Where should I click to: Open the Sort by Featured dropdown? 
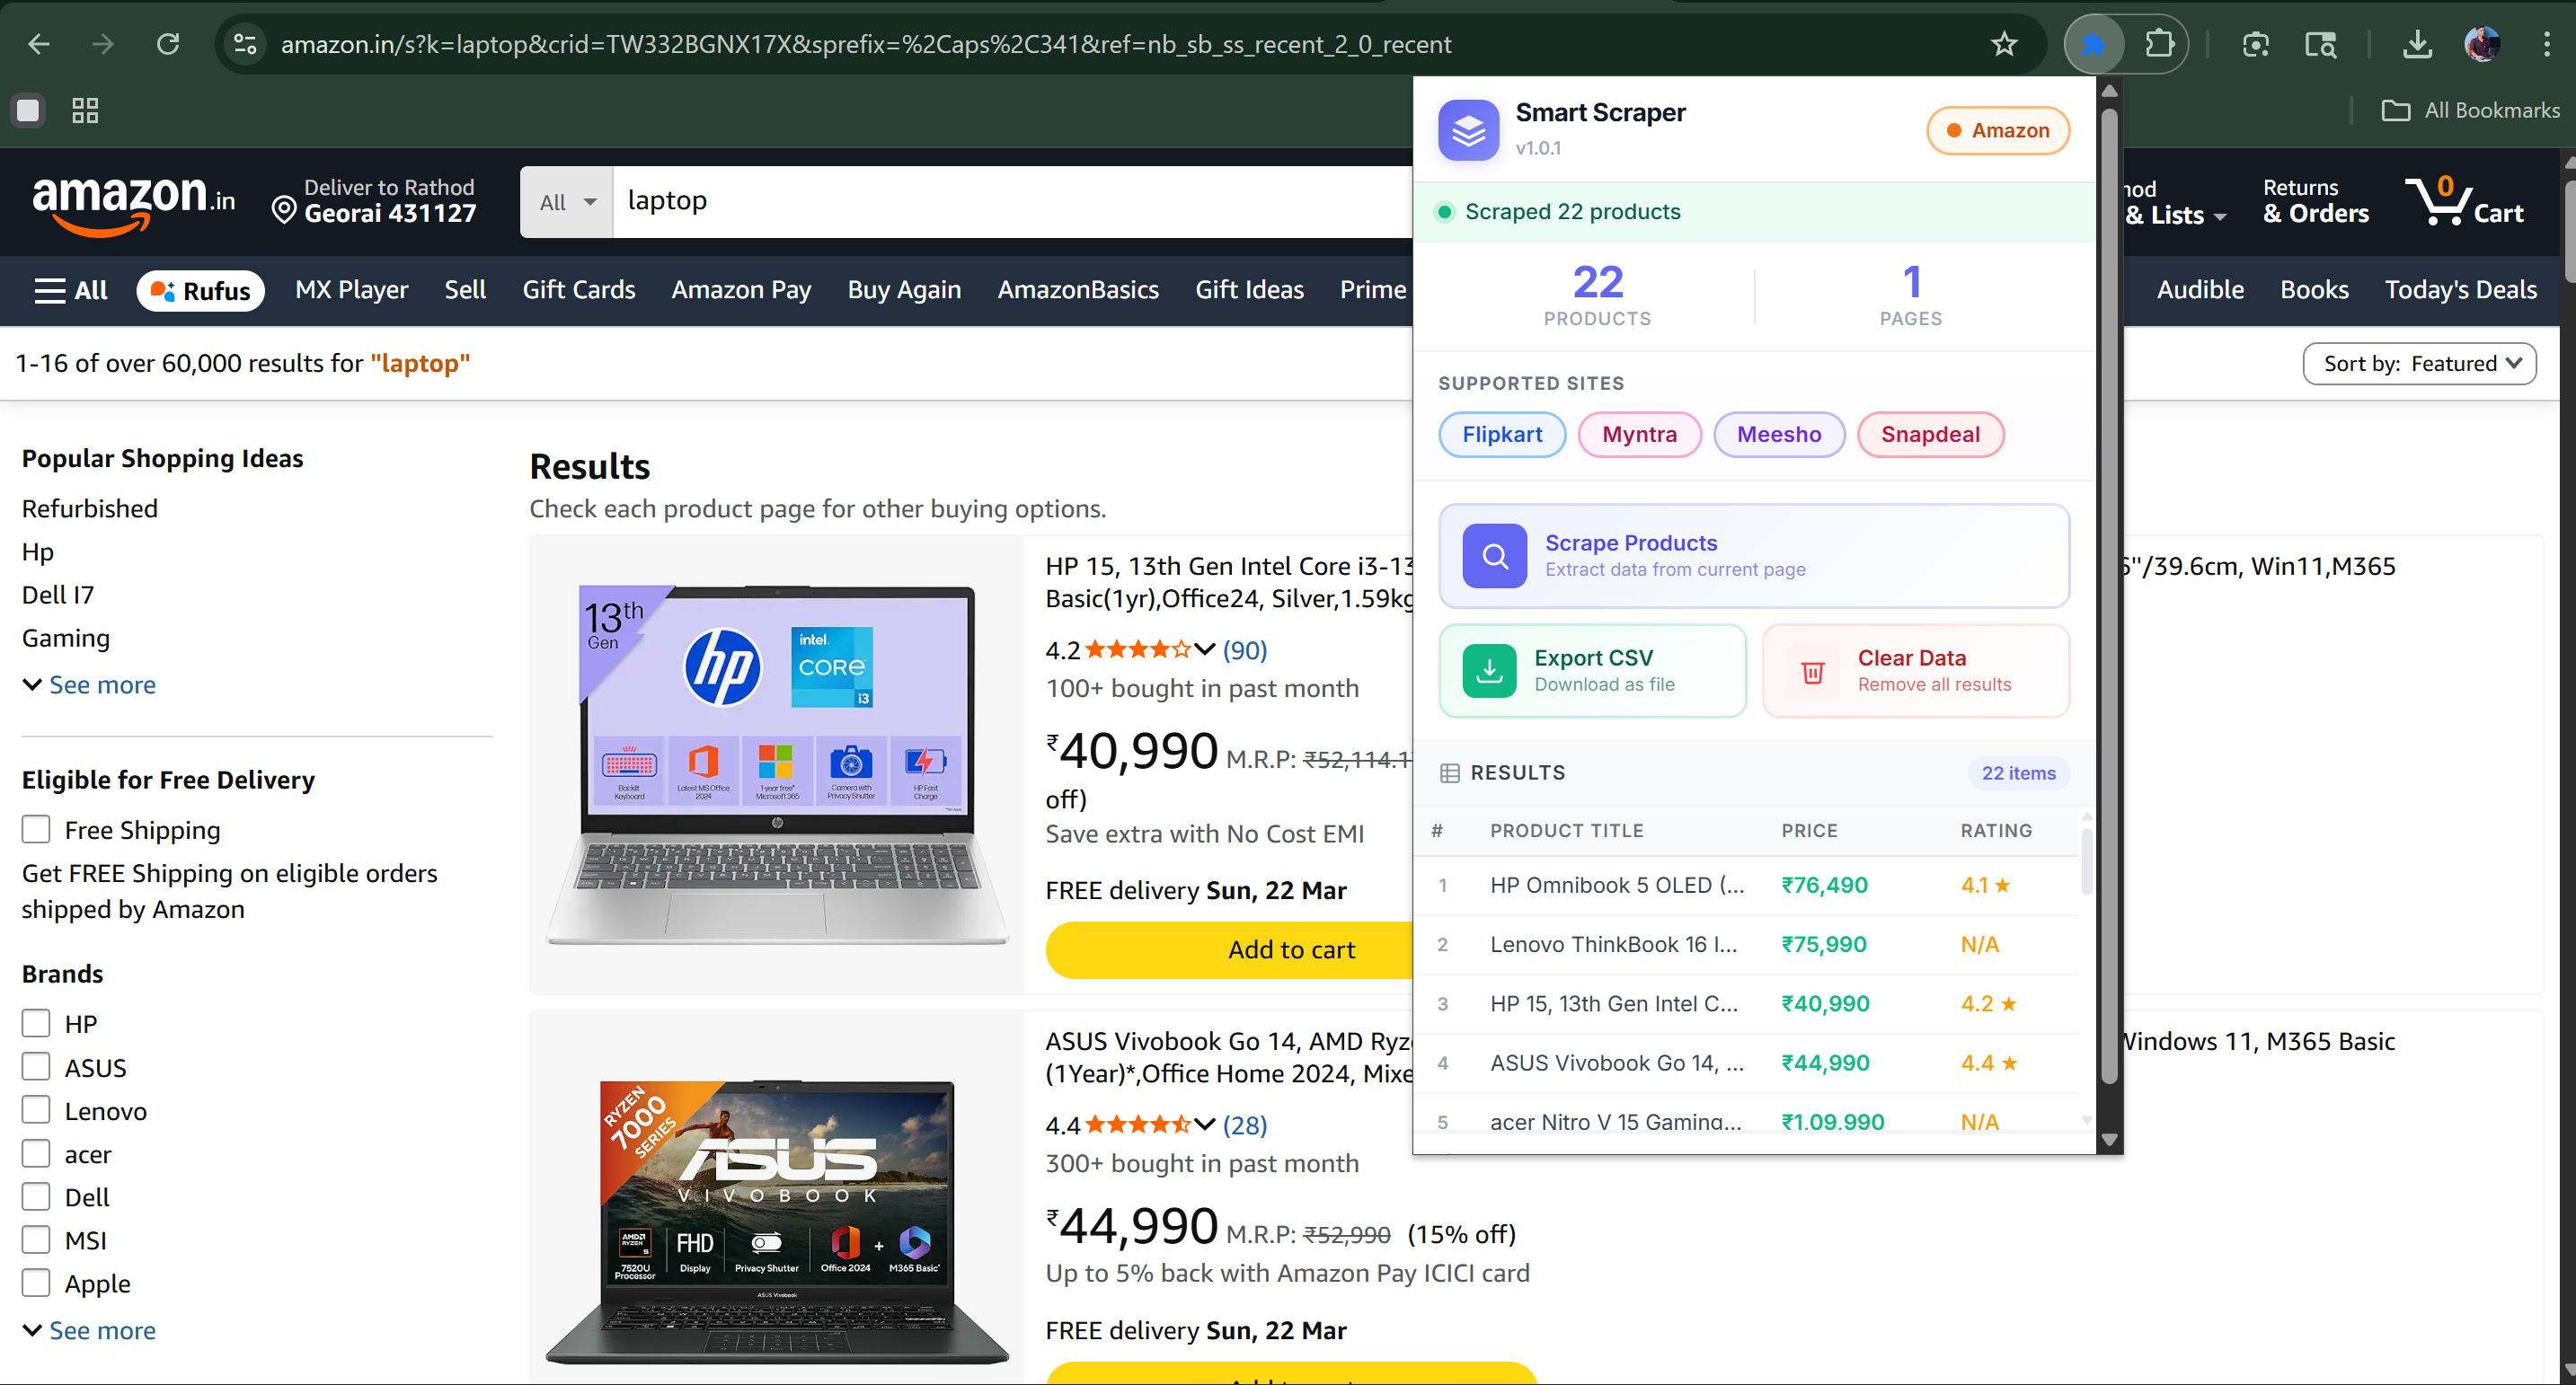2420,363
